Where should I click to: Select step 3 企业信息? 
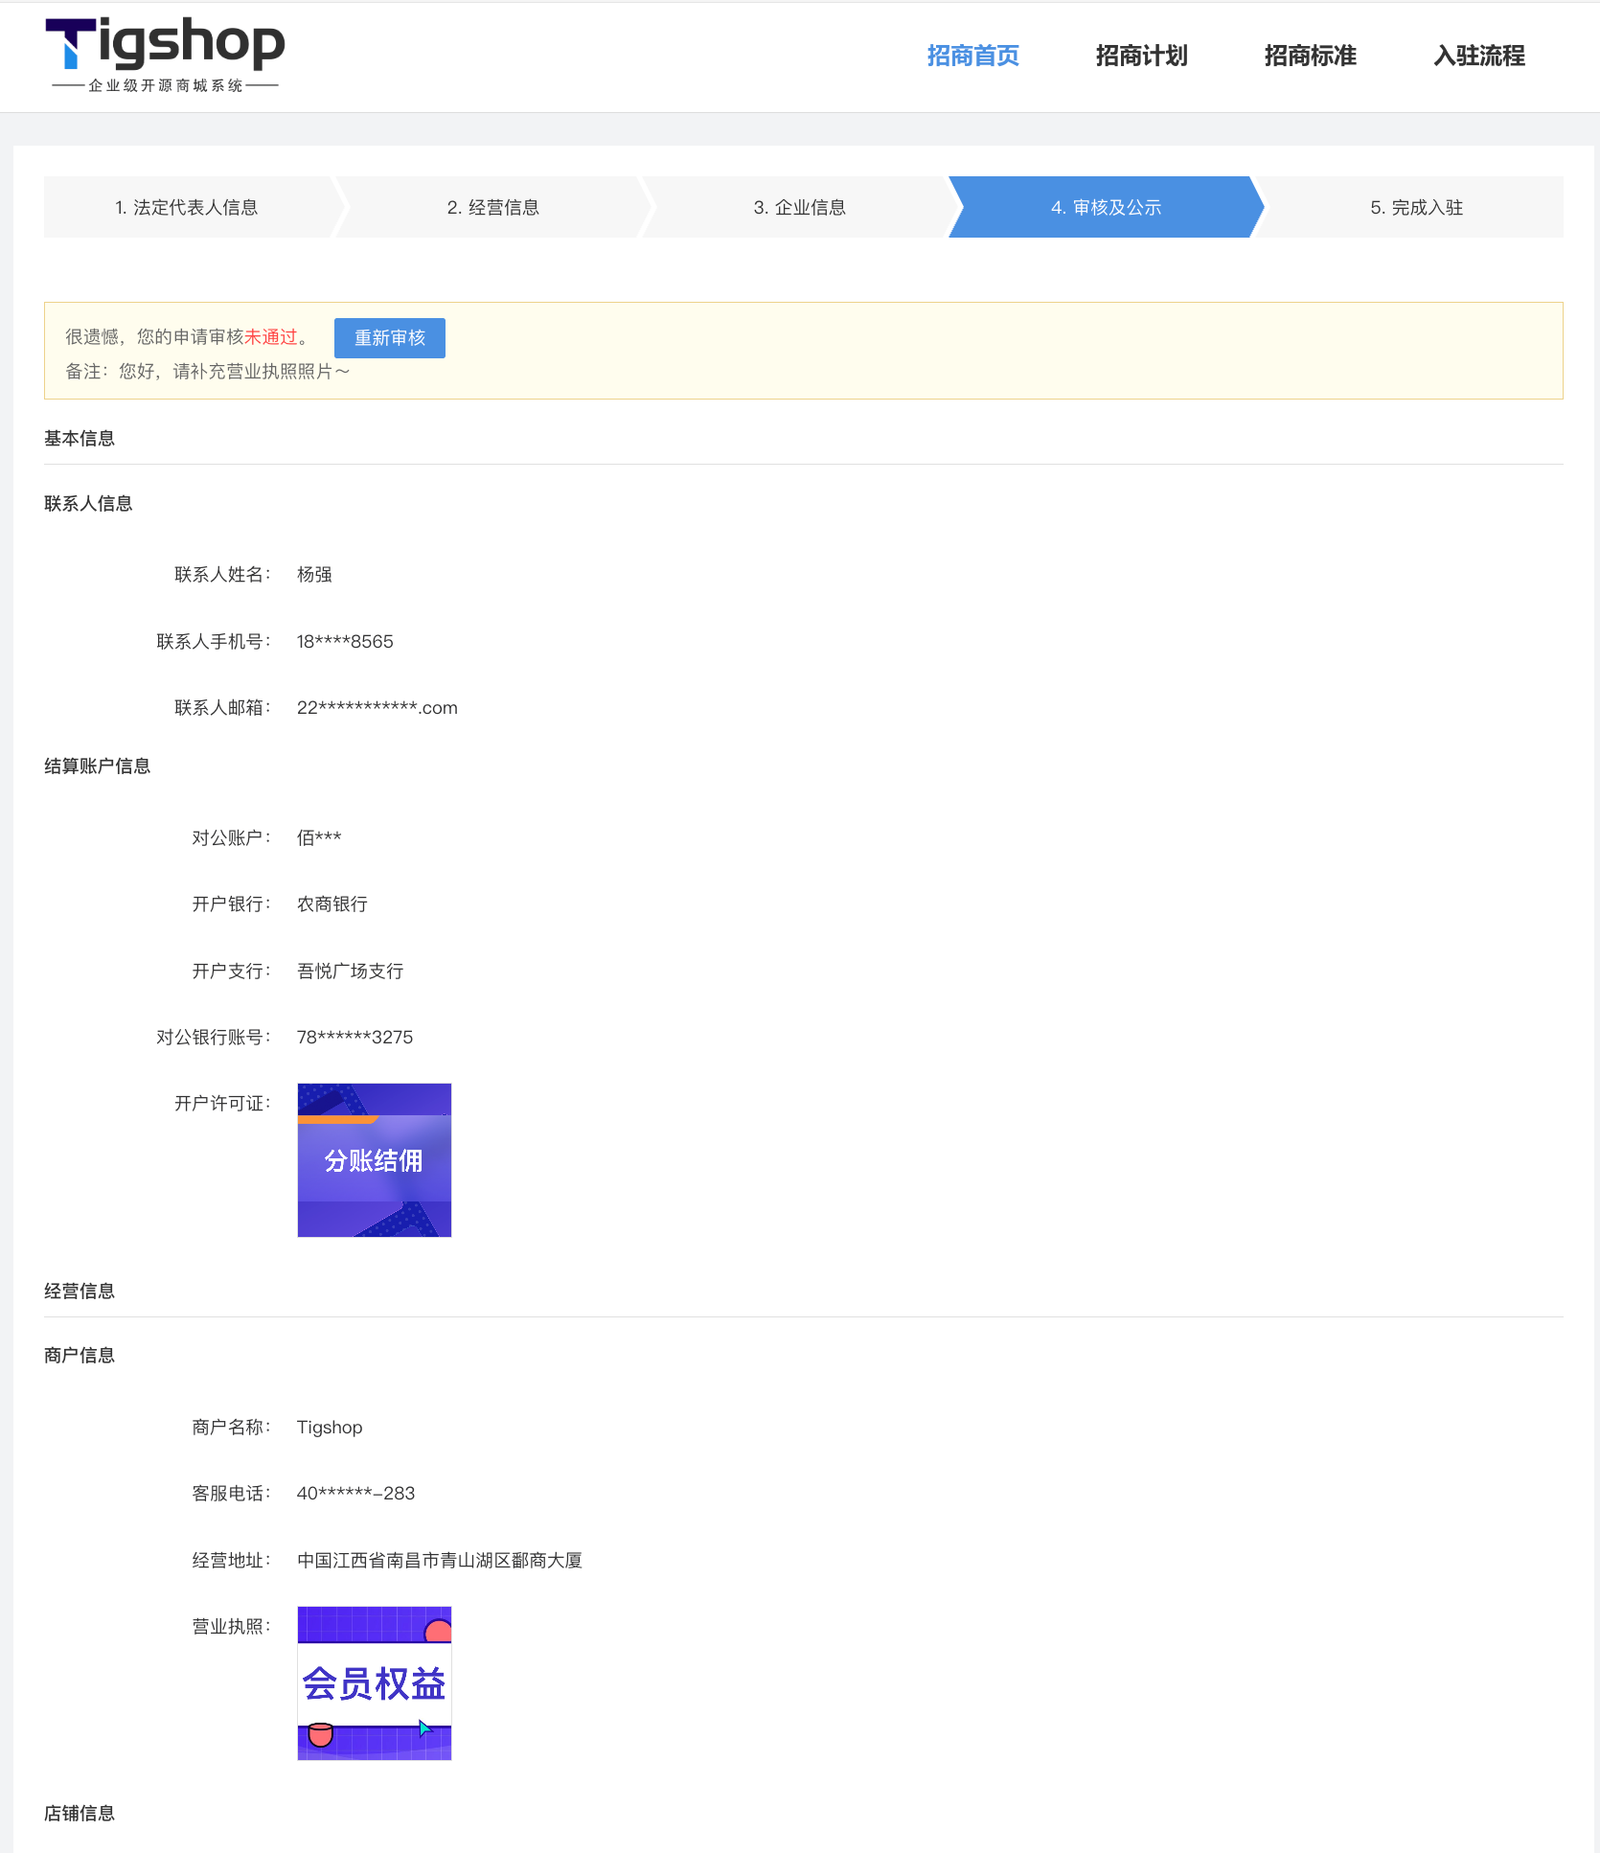tap(799, 208)
